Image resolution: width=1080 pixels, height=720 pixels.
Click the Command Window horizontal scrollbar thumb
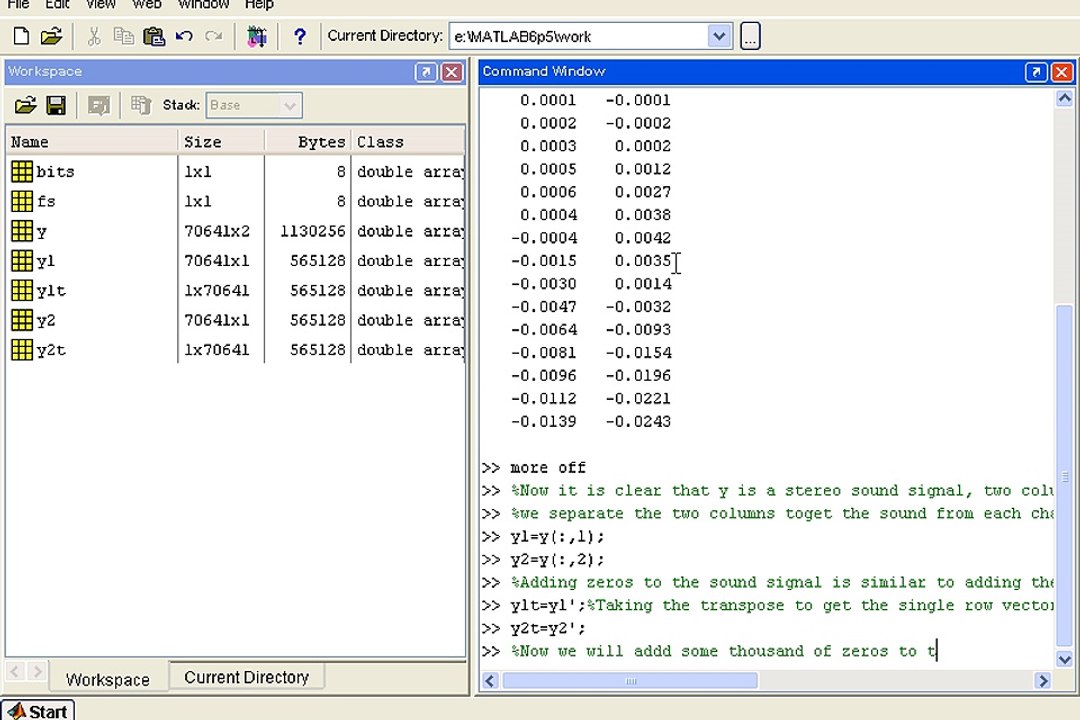point(630,681)
